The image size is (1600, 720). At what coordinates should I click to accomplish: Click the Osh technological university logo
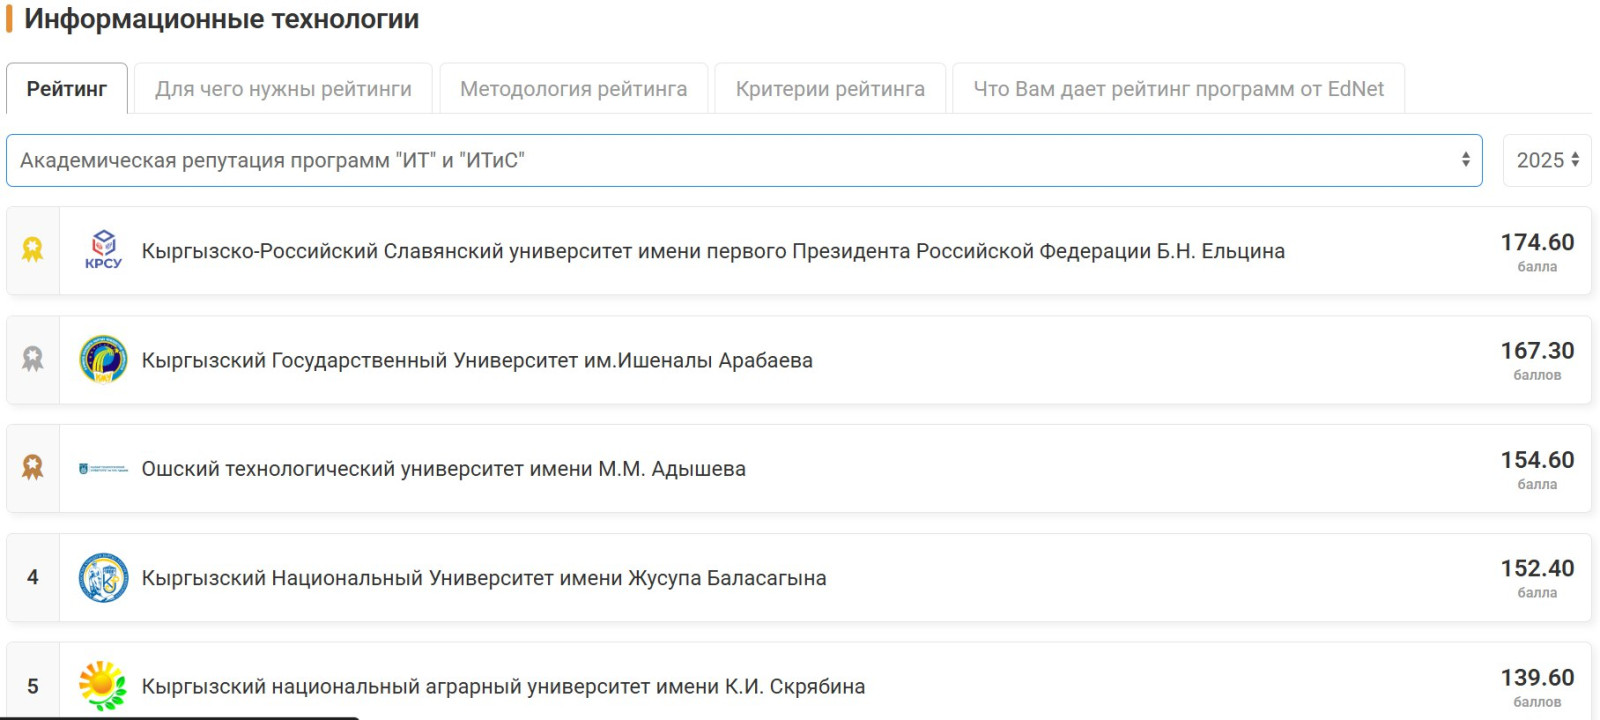click(103, 468)
